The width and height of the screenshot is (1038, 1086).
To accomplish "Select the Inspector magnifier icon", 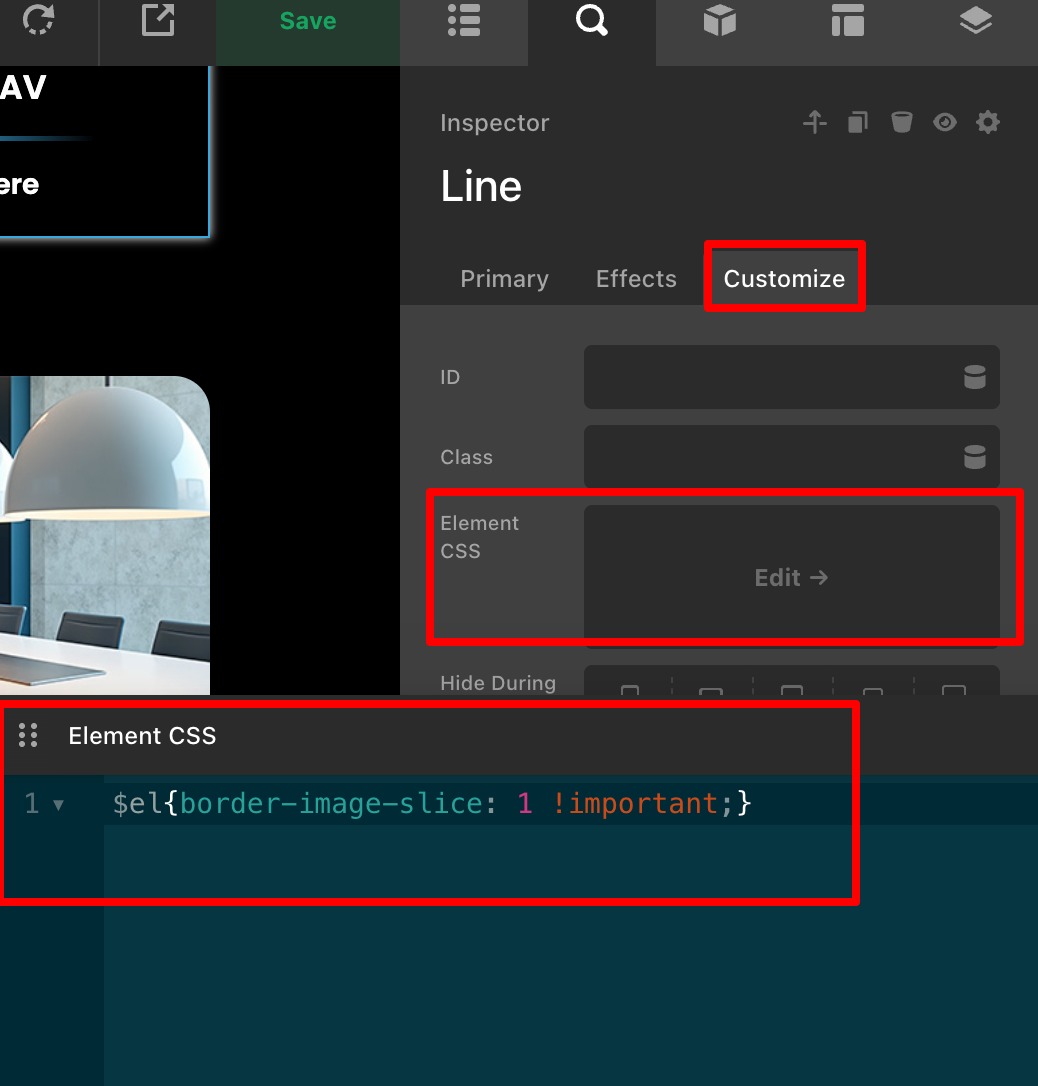I will [x=592, y=21].
